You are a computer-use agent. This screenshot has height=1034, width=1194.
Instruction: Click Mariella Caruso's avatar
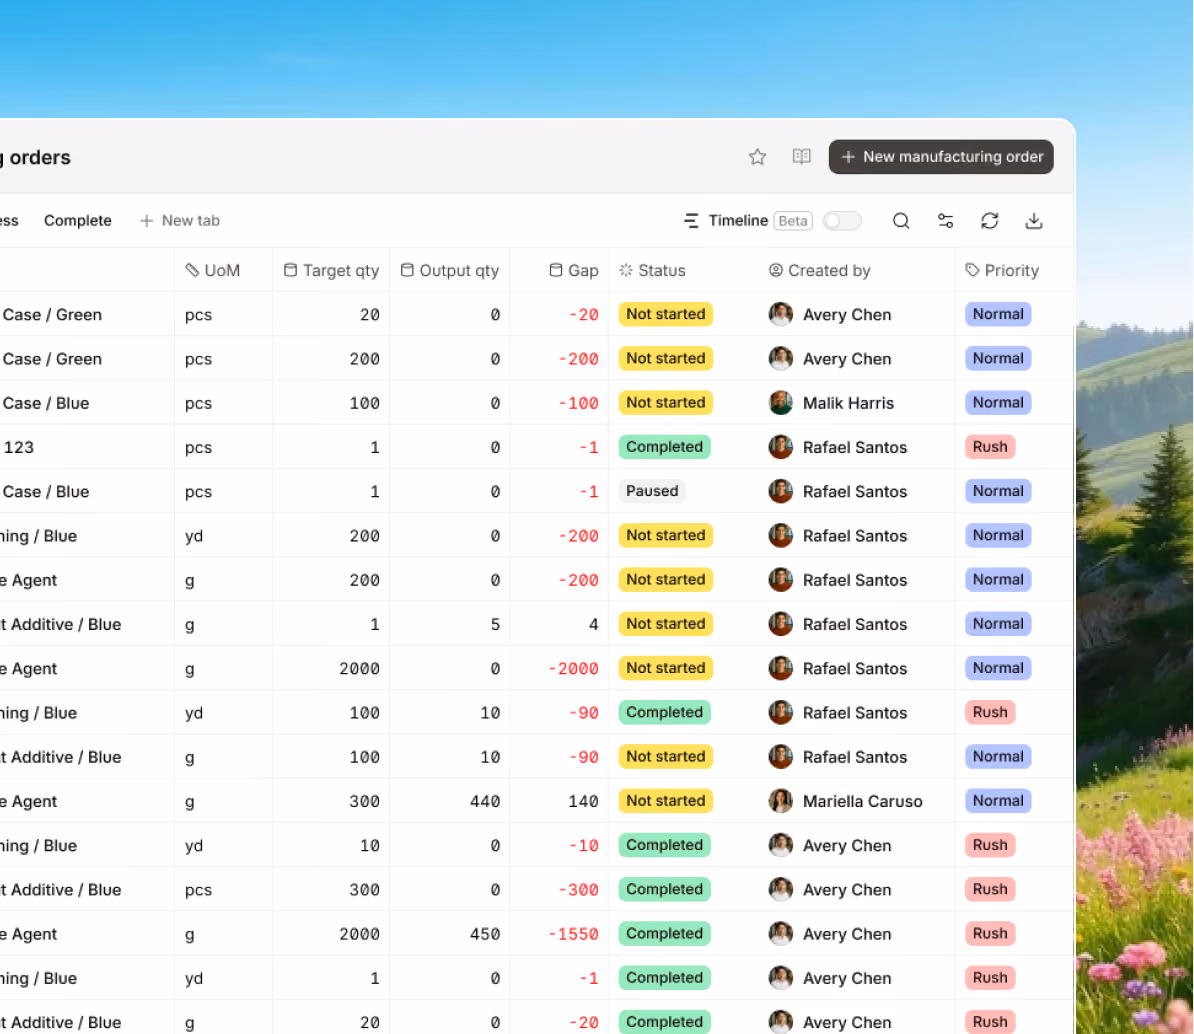[x=781, y=801]
